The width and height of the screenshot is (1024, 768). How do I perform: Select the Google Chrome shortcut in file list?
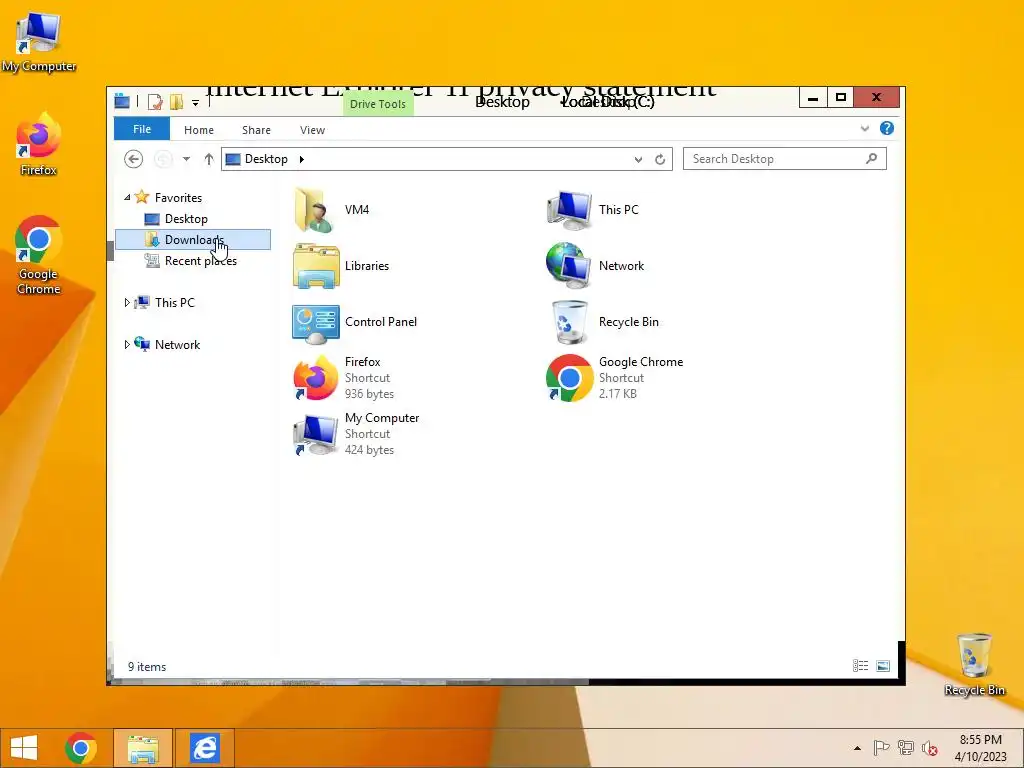[x=569, y=377]
